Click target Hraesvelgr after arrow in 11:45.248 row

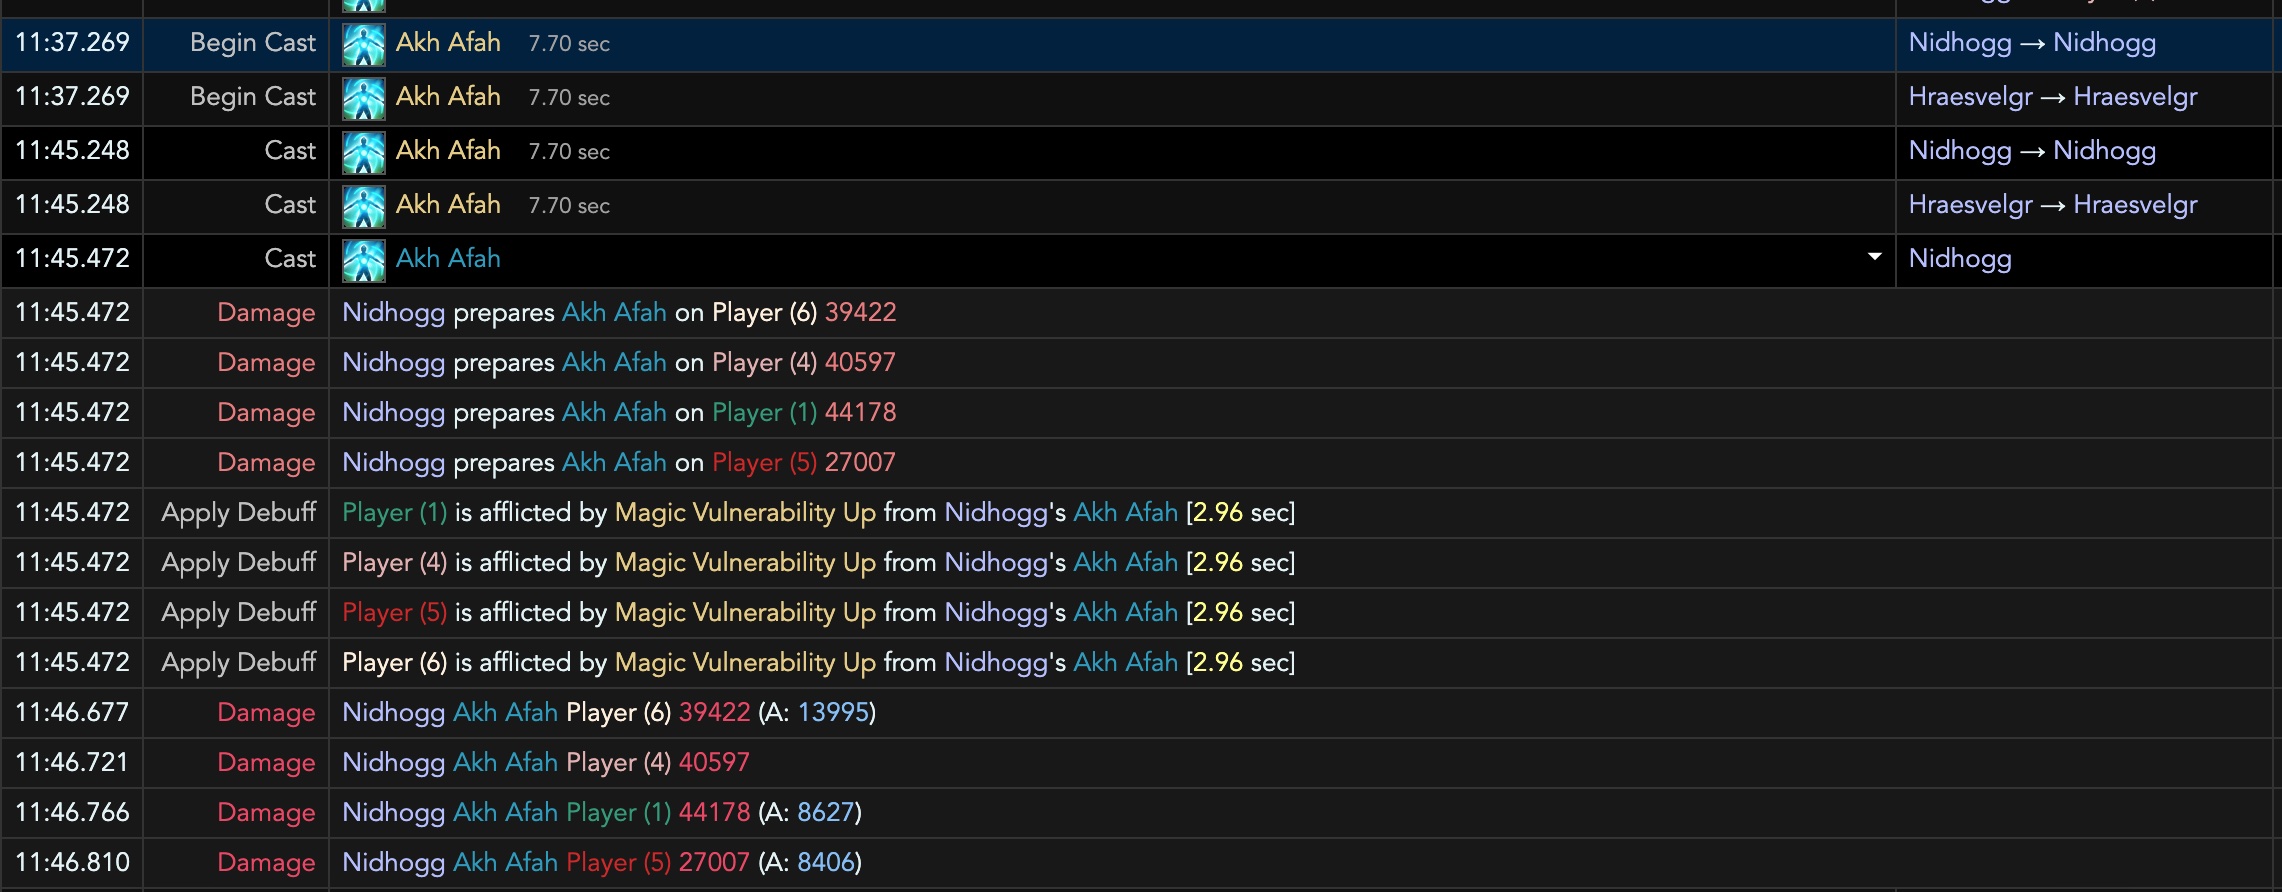point(2135,205)
